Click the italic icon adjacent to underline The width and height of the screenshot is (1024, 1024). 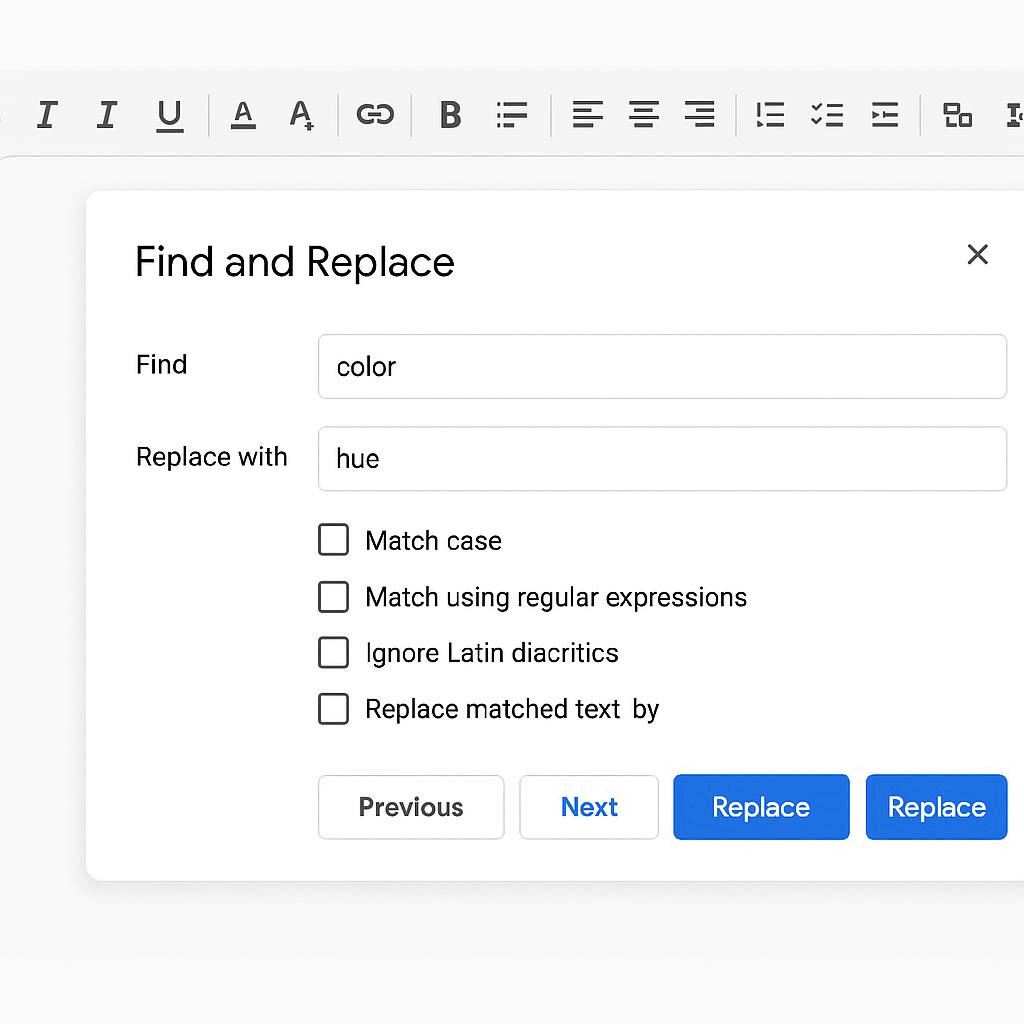tap(106, 115)
